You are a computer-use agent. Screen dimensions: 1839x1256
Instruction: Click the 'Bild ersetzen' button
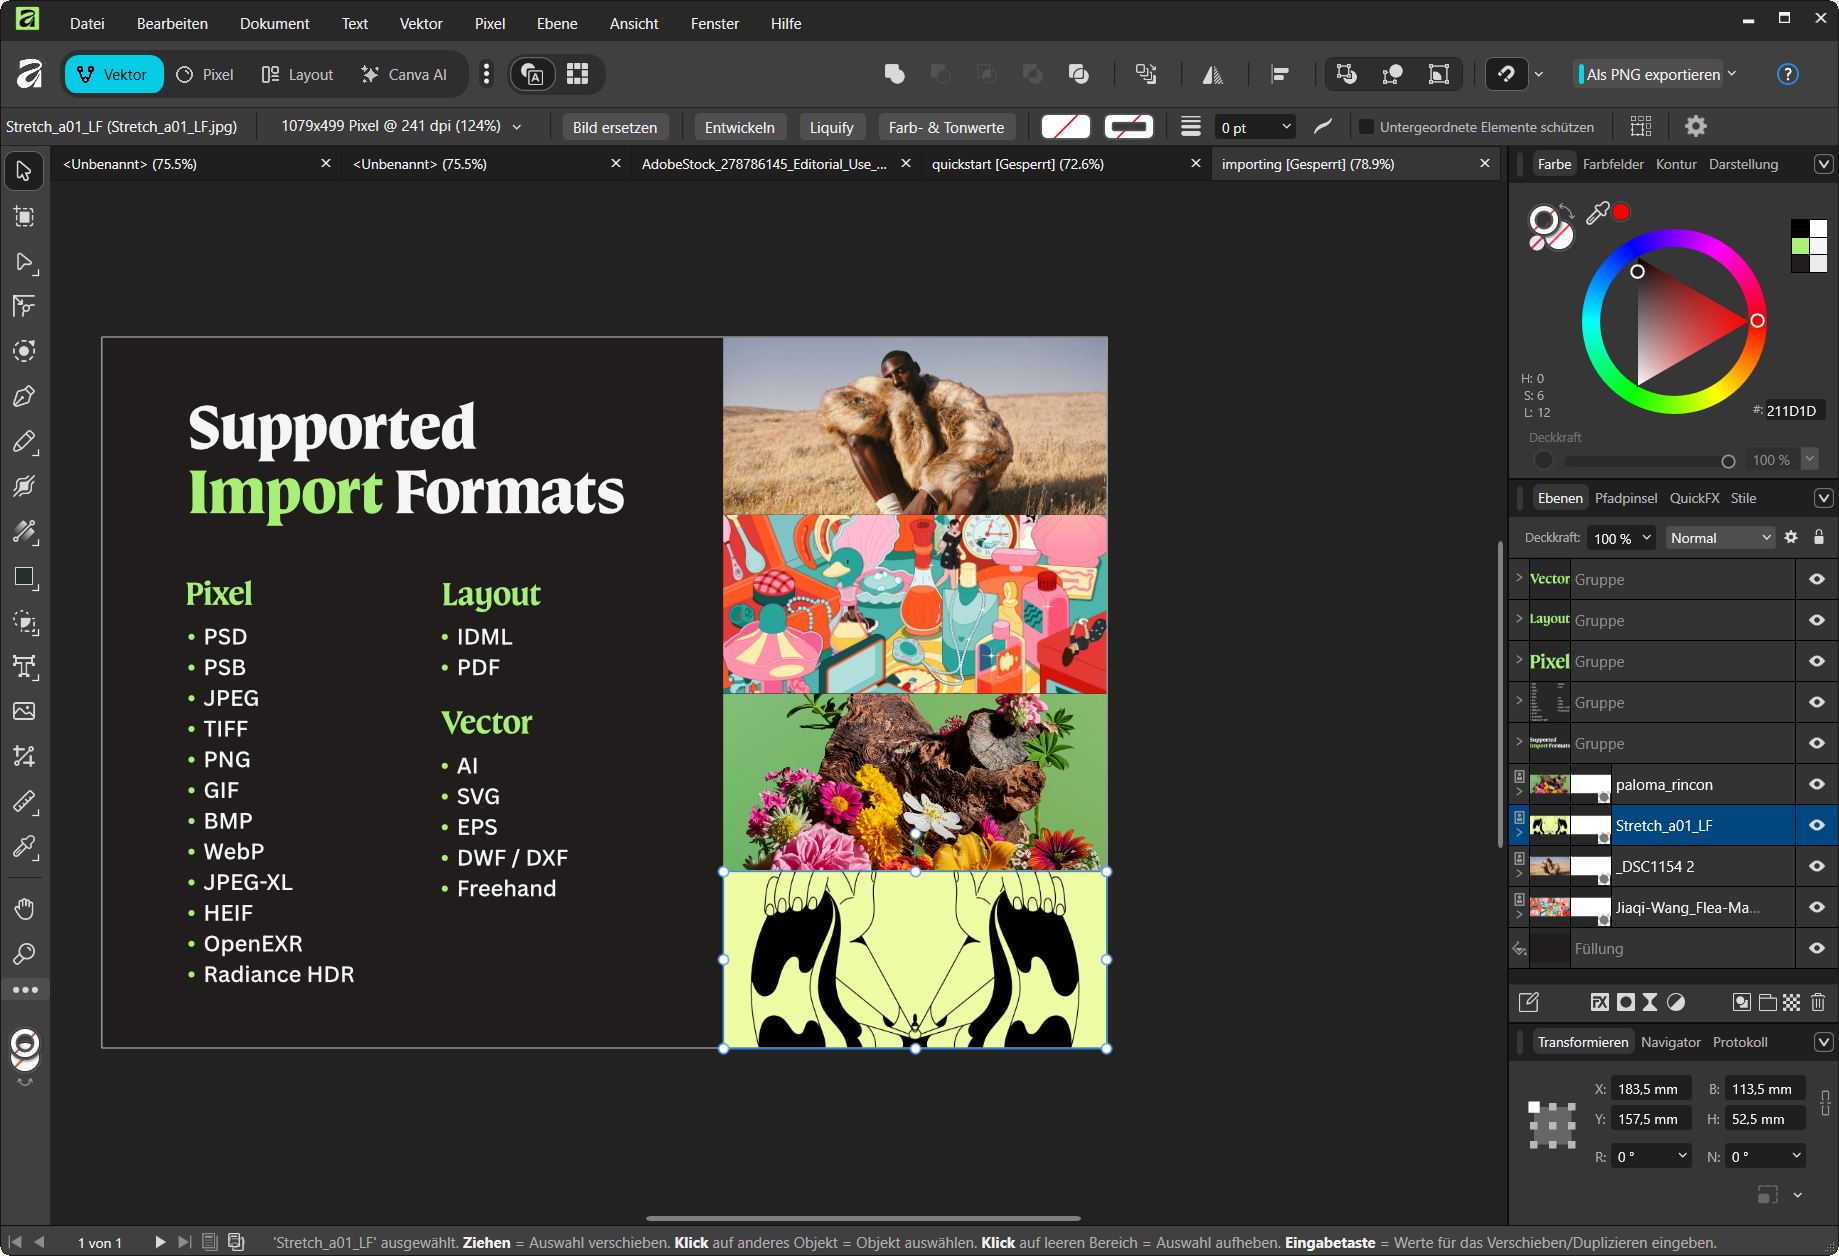pos(614,127)
